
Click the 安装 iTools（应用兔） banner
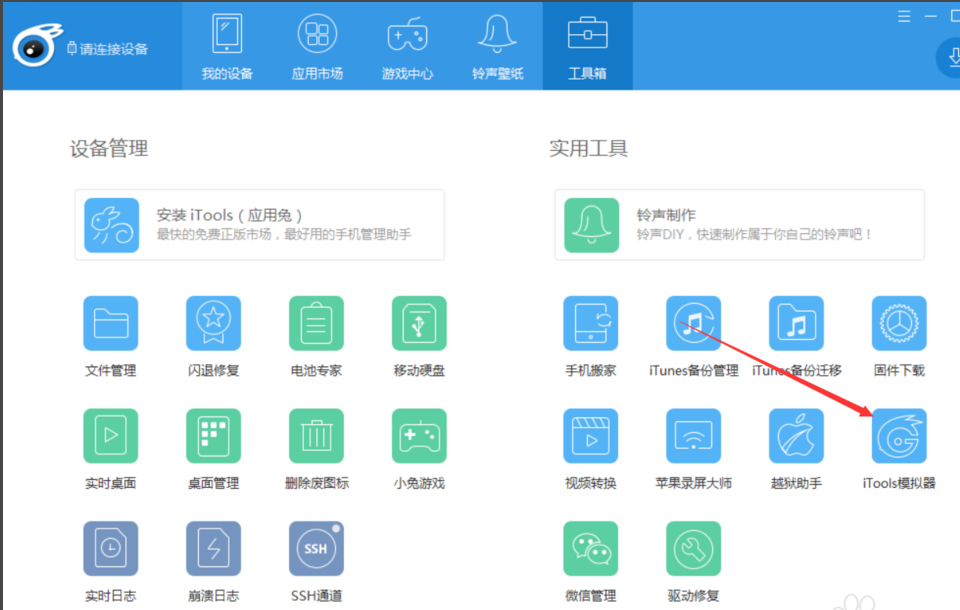coord(259,225)
